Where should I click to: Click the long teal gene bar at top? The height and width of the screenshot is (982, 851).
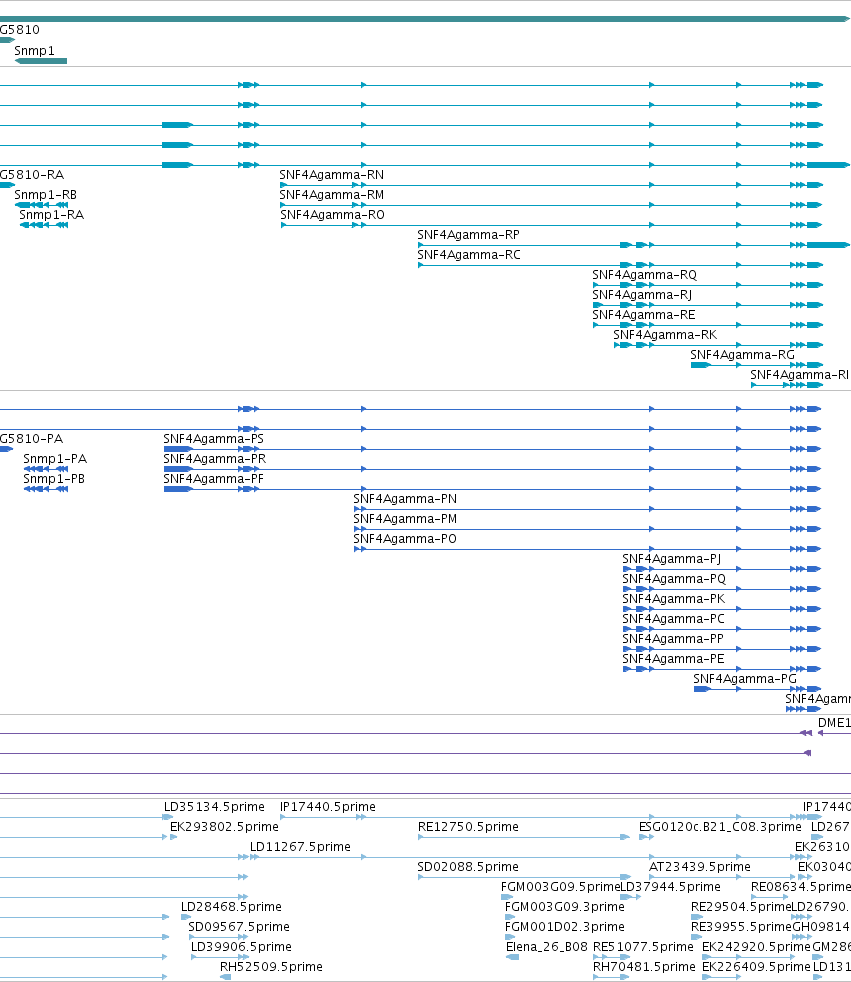tap(425, 19)
